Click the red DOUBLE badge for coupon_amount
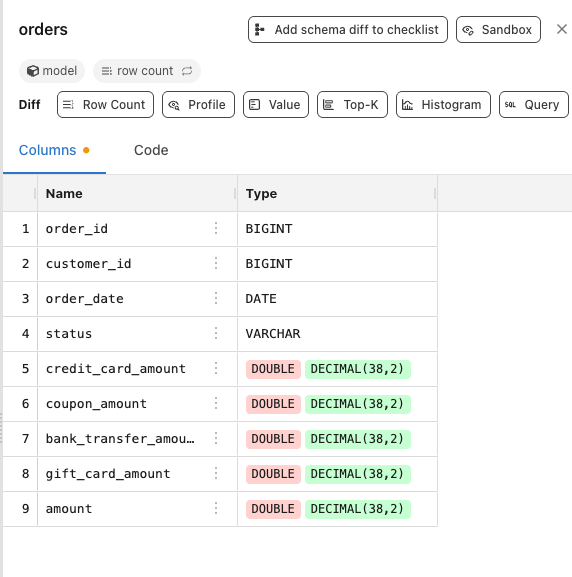 tap(273, 404)
